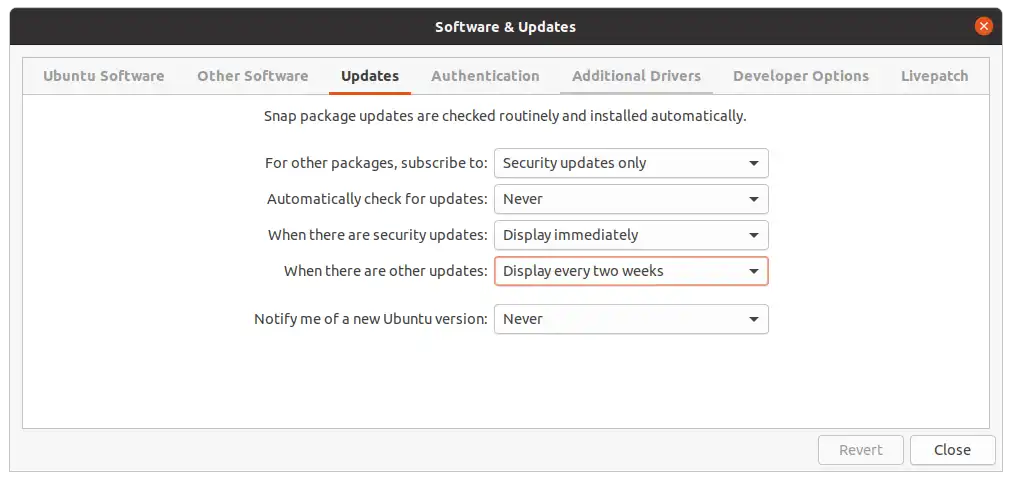Expand the 'Automatically check for updates' combo box
The height and width of the screenshot is (481, 1012).
coord(631,200)
